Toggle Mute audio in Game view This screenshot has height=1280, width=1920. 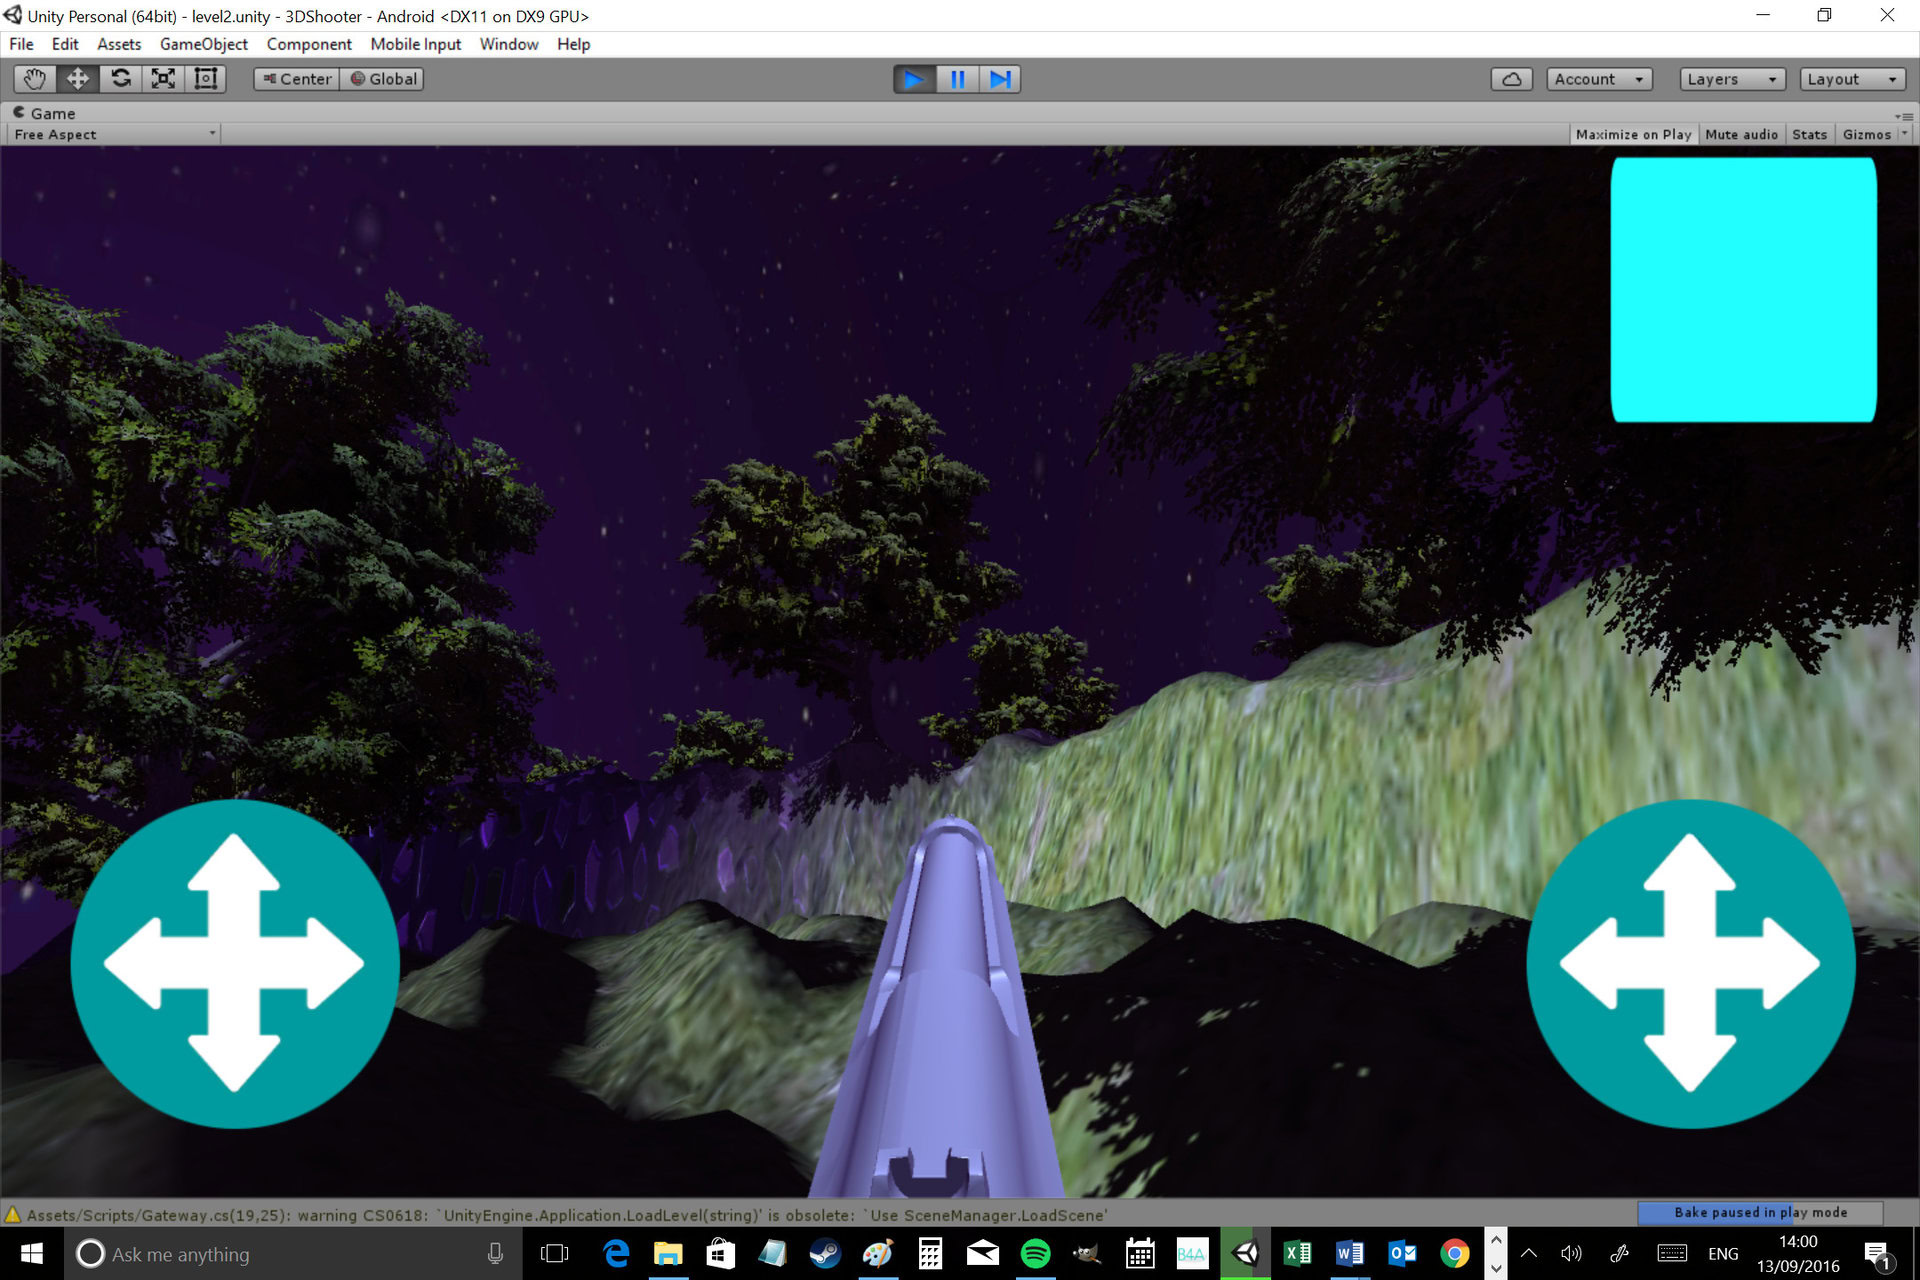[1741, 134]
